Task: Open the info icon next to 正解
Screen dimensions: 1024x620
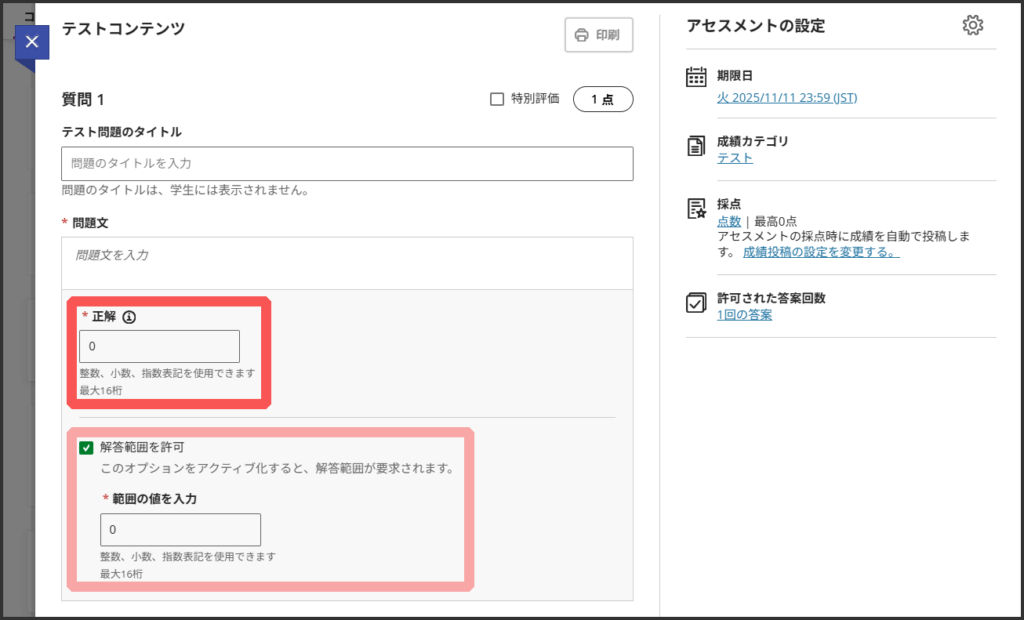Action: [129, 317]
